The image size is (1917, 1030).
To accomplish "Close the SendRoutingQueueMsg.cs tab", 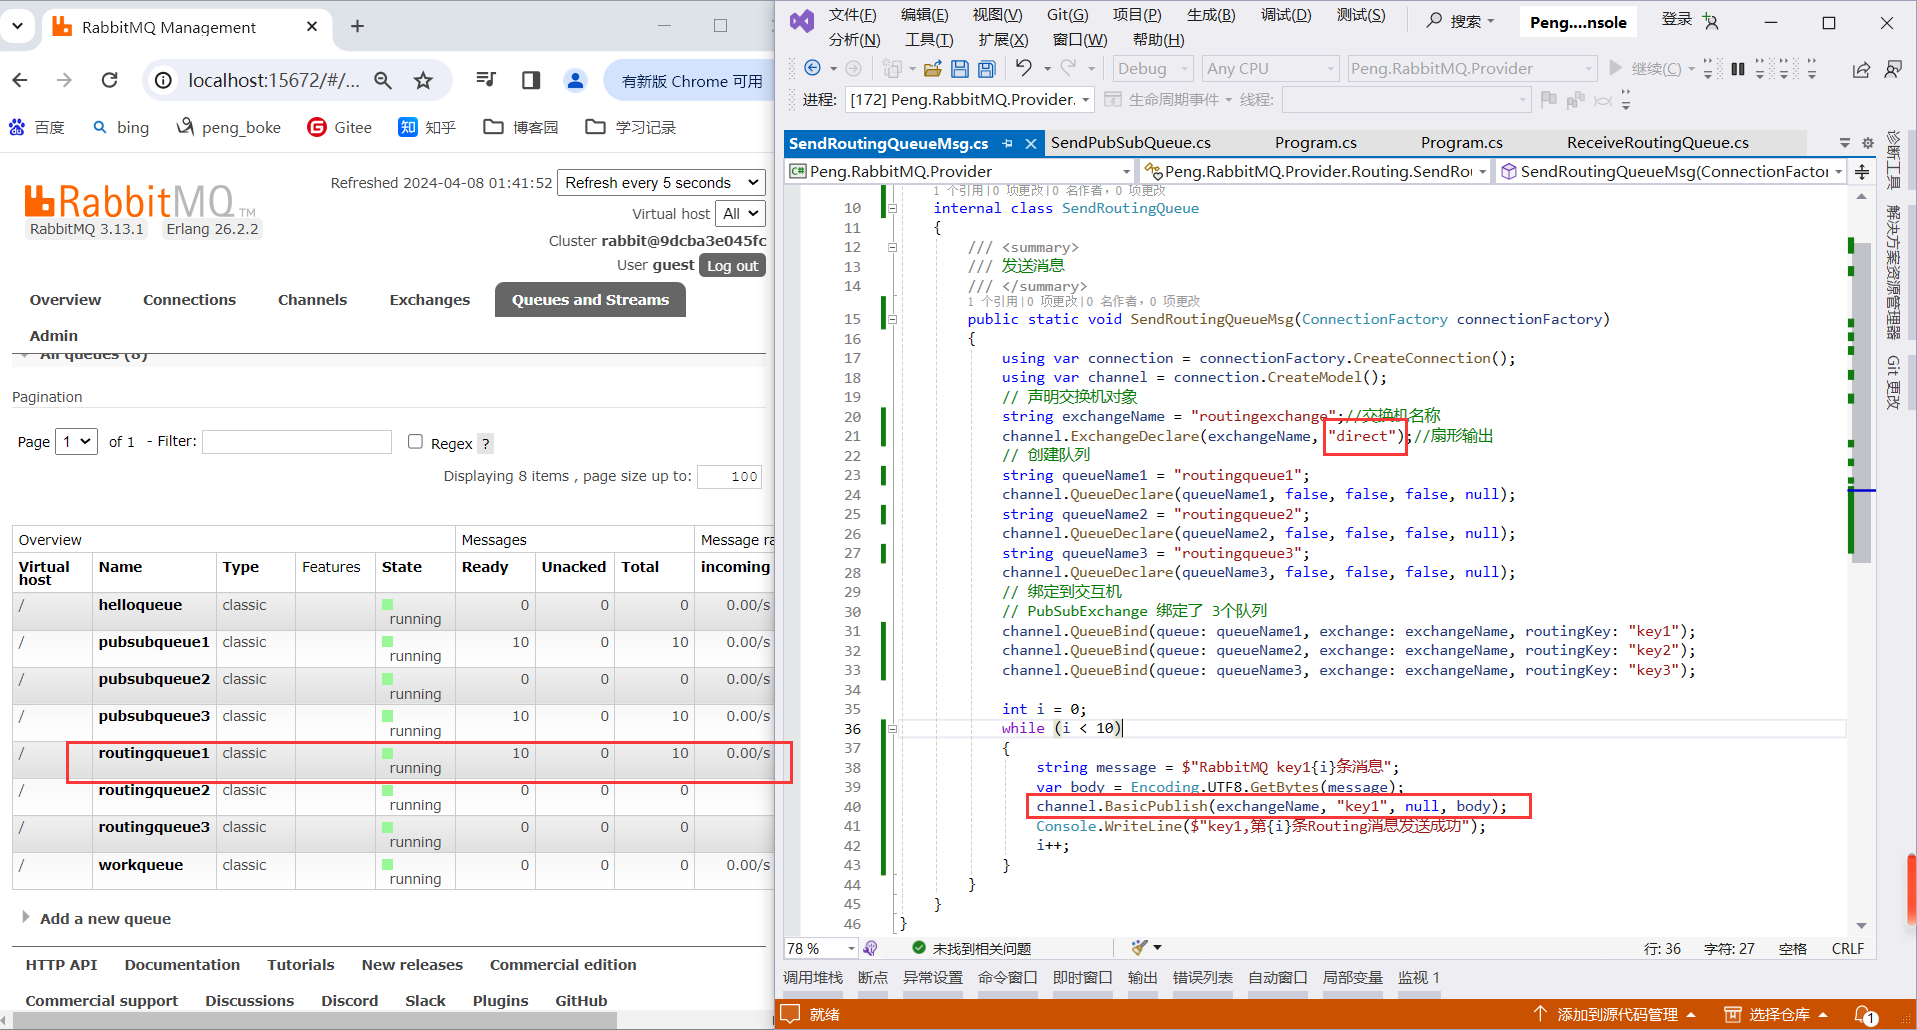I will 1031,143.
